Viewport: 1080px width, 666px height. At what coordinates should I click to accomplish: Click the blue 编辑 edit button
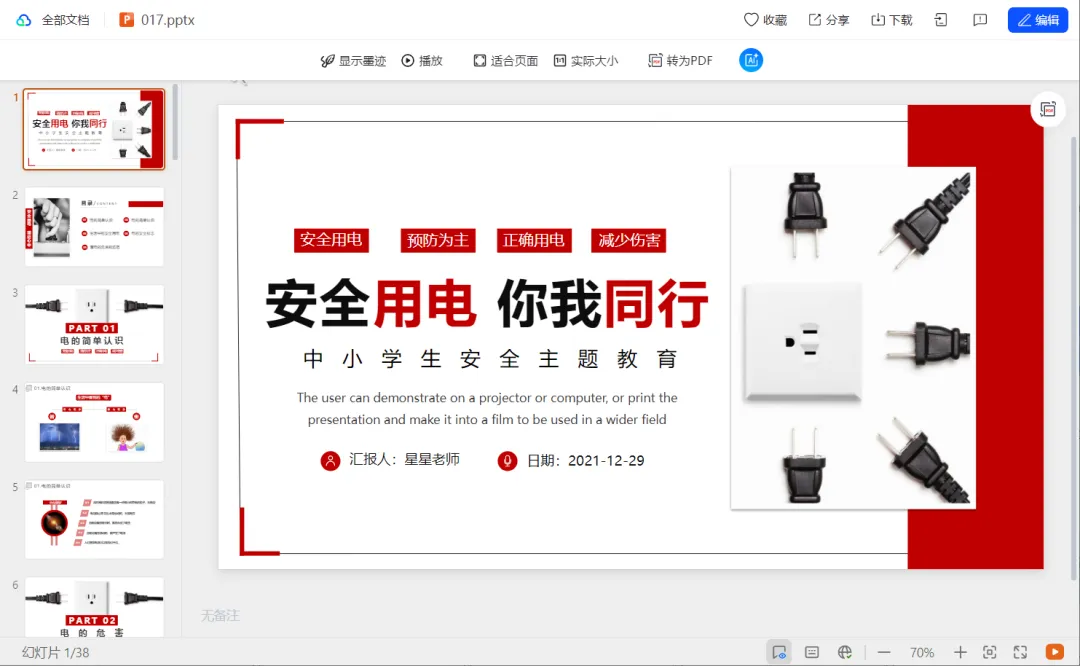click(1037, 20)
